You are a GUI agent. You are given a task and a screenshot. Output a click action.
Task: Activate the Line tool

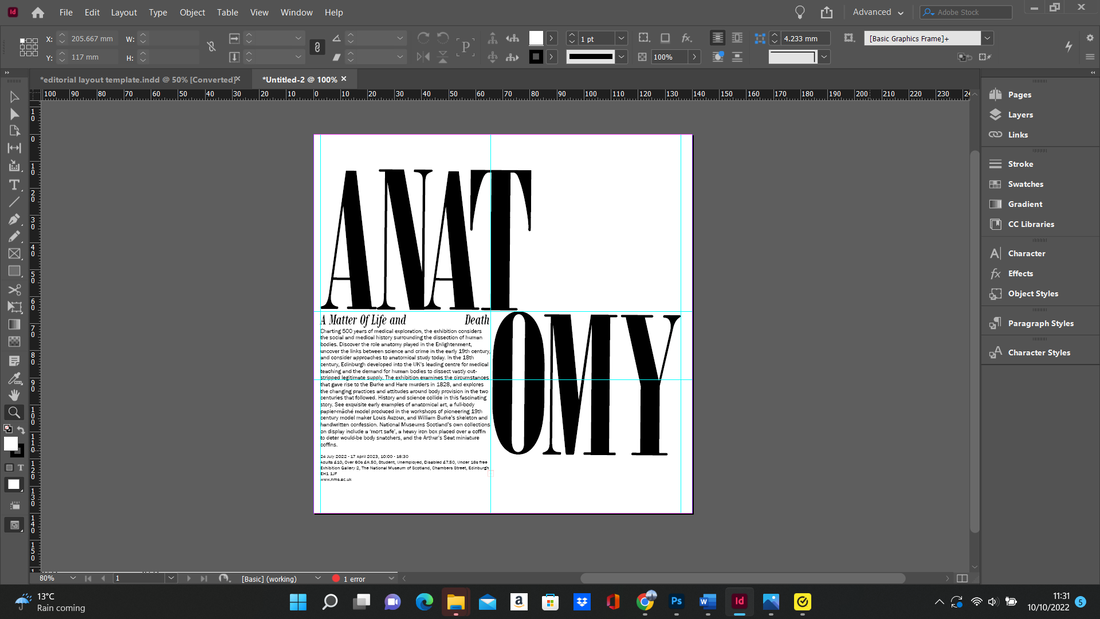pyautogui.click(x=14, y=202)
